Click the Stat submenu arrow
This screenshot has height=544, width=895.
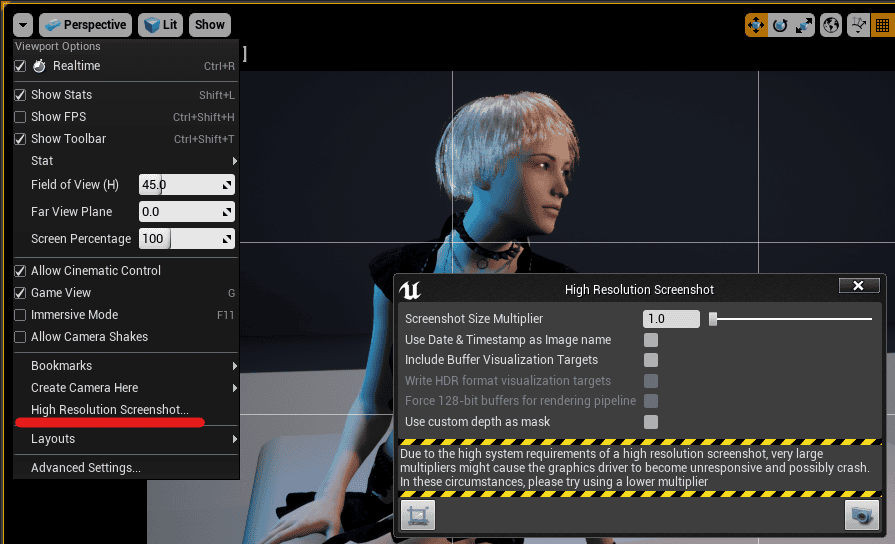click(x=235, y=161)
